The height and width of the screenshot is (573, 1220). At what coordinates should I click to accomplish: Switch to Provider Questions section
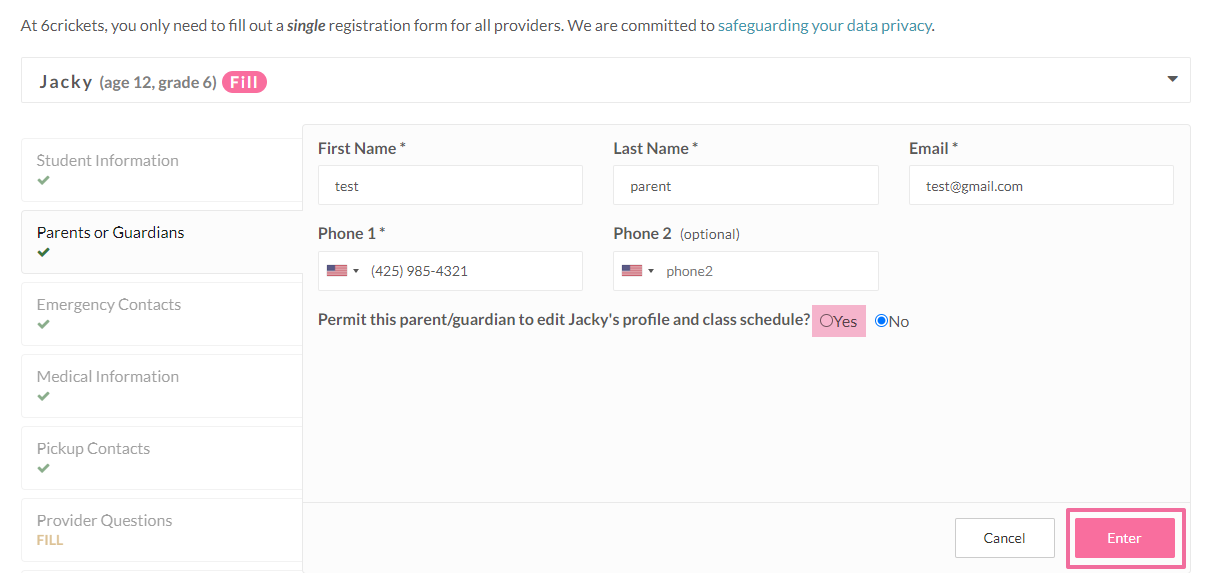click(104, 521)
